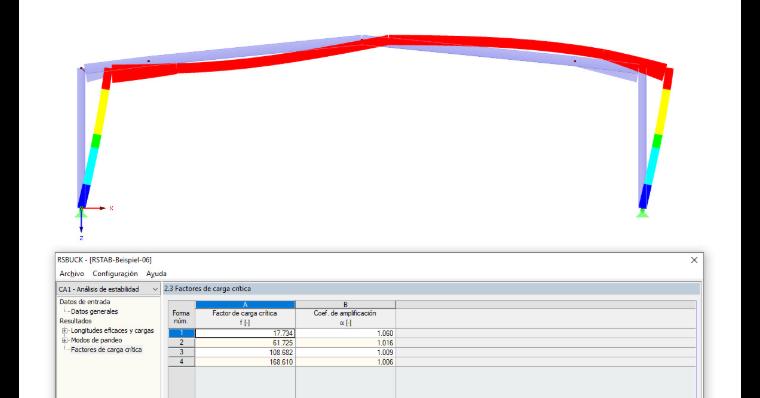Viewport: 760px width, 398px height.
Task: Click amplification cell 1.060
Action: [x=345, y=334]
